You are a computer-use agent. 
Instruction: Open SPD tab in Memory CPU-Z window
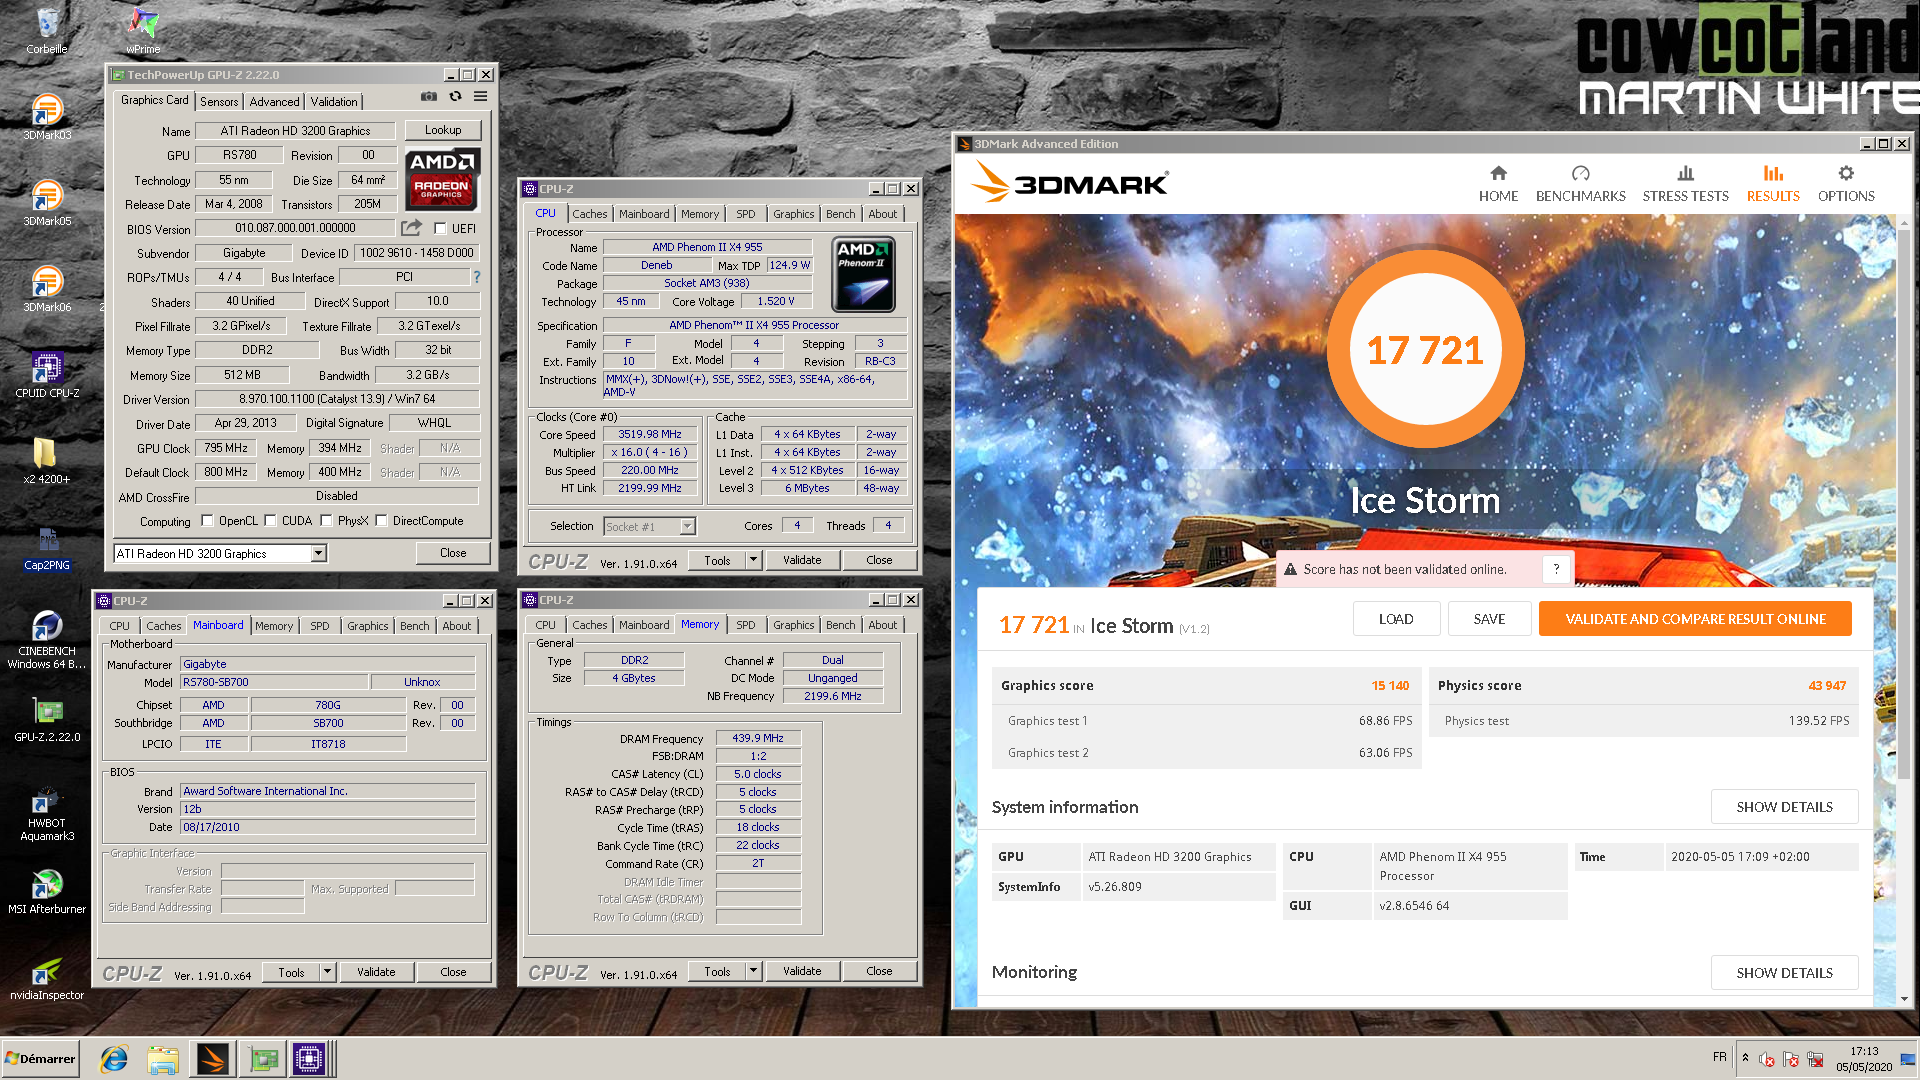[x=746, y=625]
